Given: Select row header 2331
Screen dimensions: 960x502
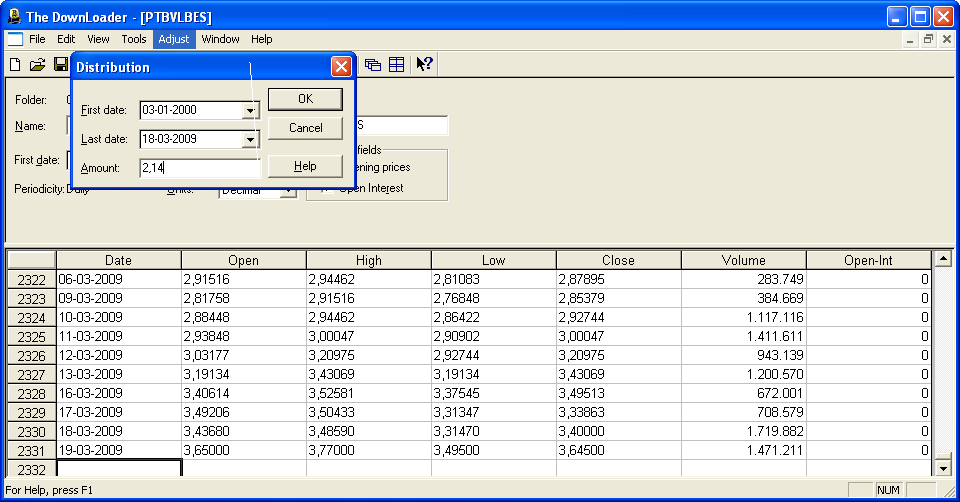Looking at the screenshot, I should tap(31, 451).
